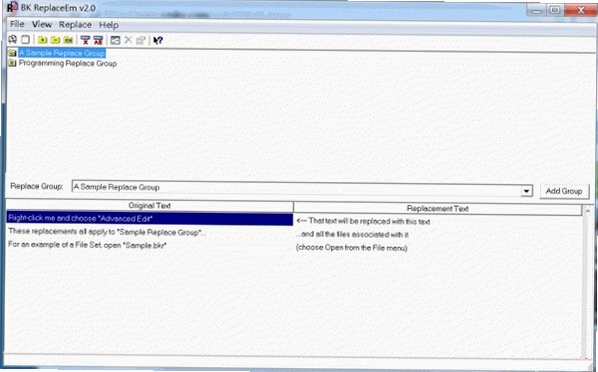
Task: Click the Add Group button
Action: pyautogui.click(x=564, y=191)
